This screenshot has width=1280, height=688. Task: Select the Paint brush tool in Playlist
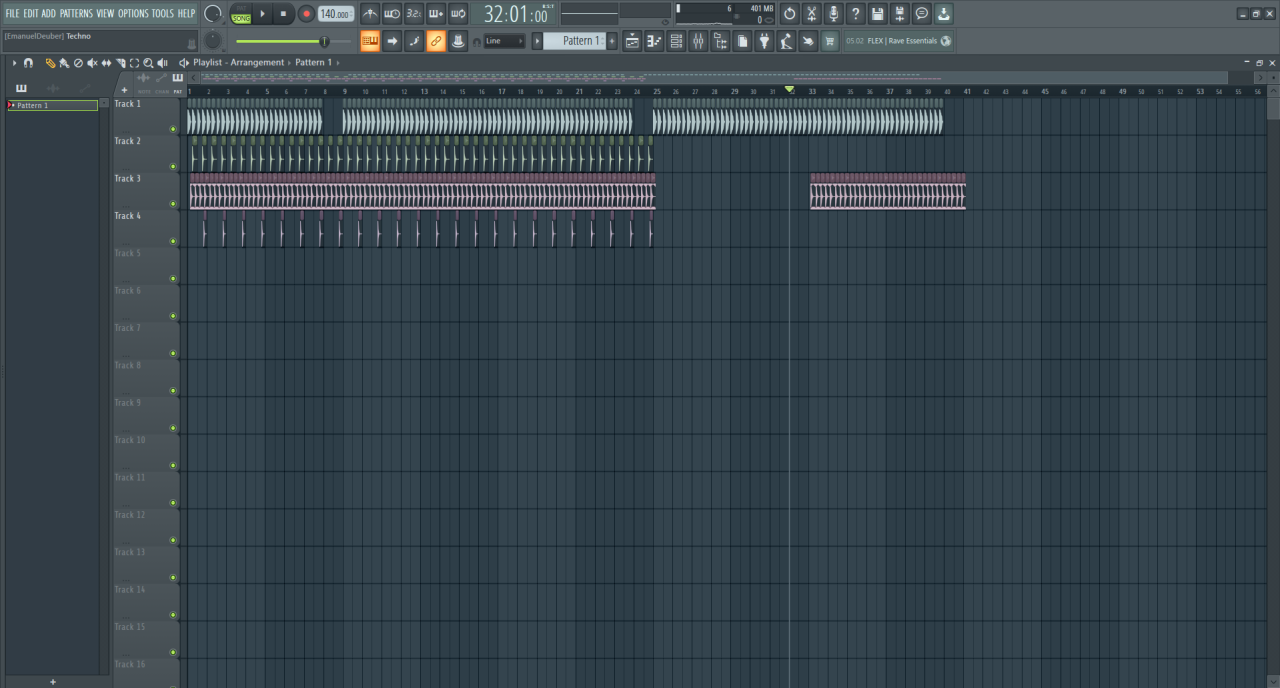pos(64,63)
